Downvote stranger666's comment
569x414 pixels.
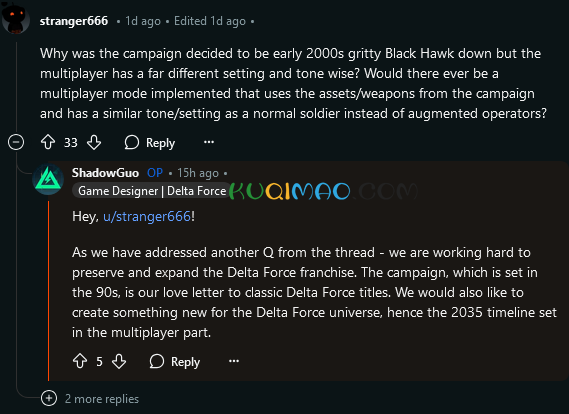click(x=94, y=142)
